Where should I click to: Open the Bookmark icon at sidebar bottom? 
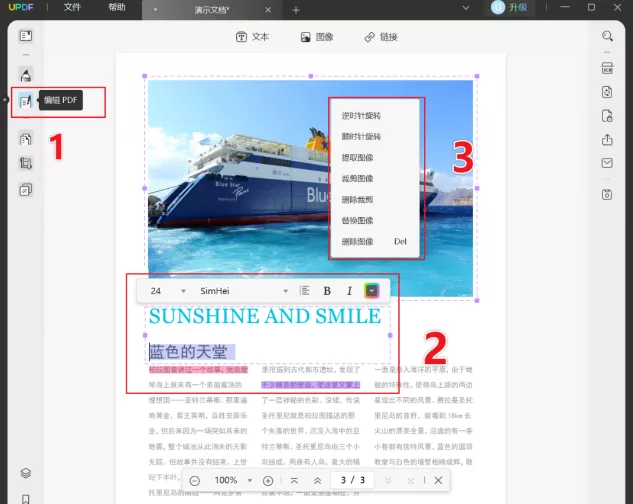[26, 499]
